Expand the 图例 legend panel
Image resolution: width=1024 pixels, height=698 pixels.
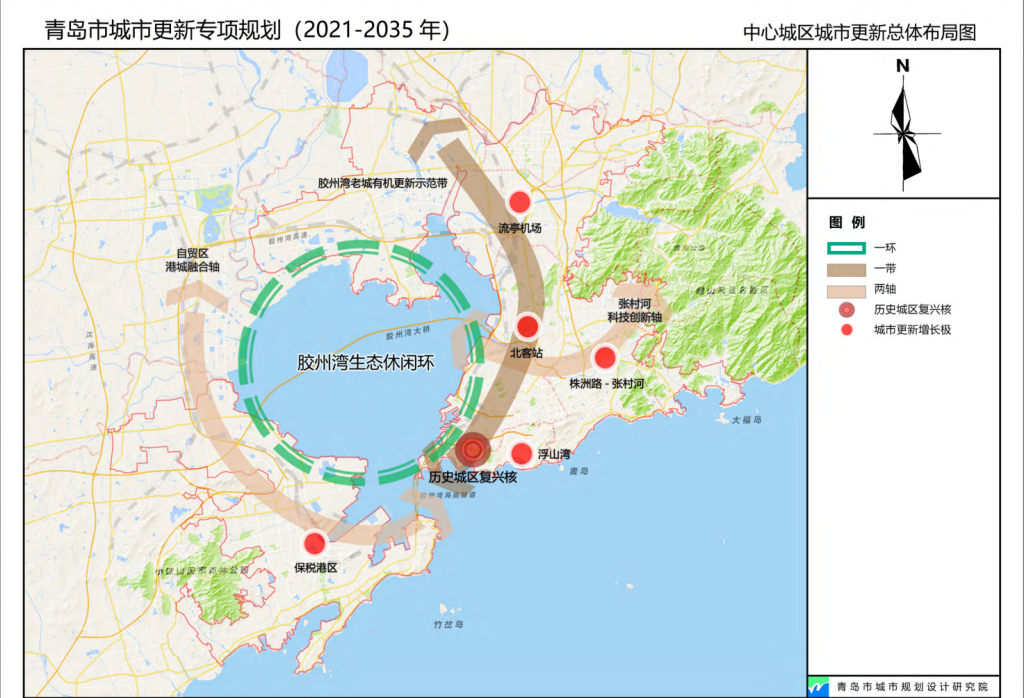847,222
